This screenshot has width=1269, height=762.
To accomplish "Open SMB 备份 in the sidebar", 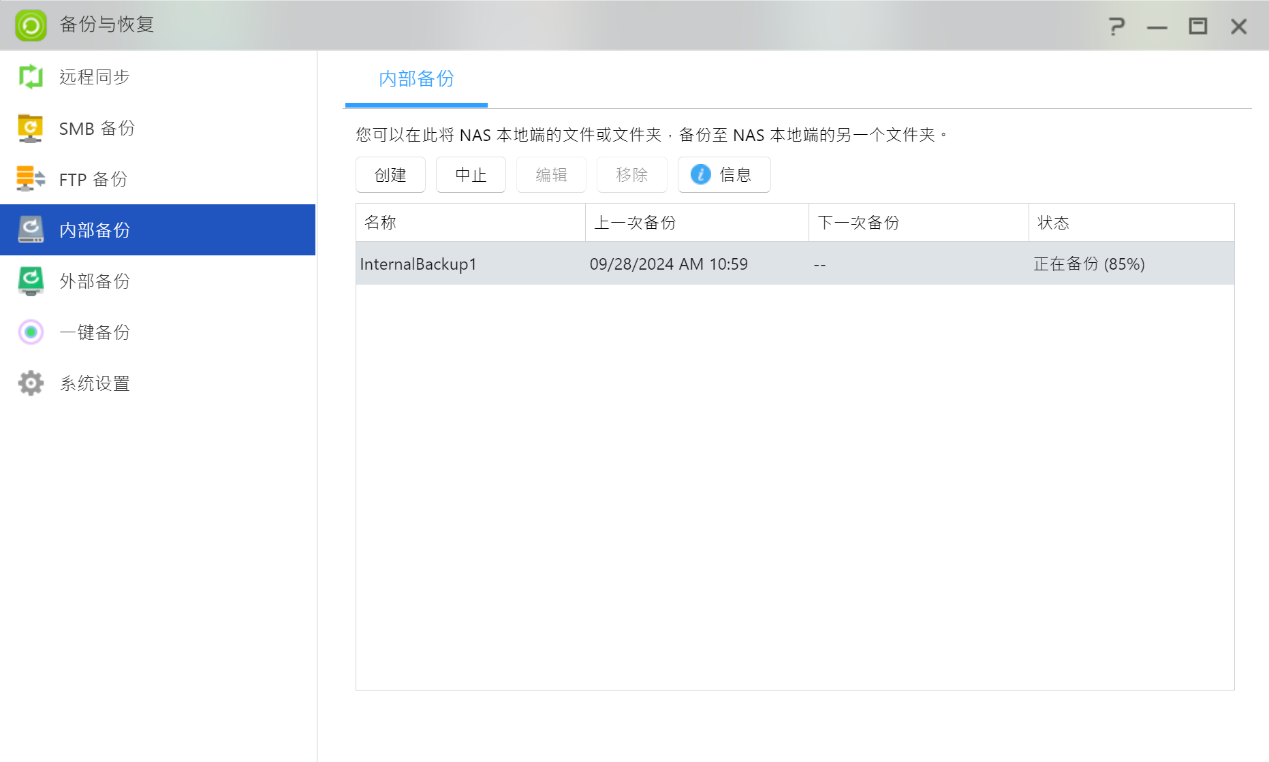I will coord(97,128).
